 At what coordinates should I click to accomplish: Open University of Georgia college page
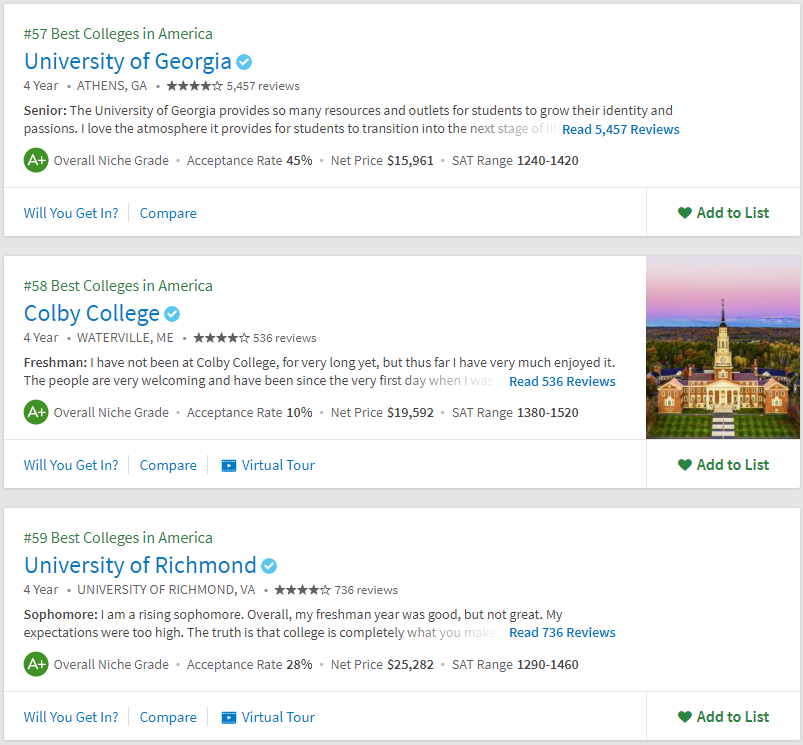[128, 61]
